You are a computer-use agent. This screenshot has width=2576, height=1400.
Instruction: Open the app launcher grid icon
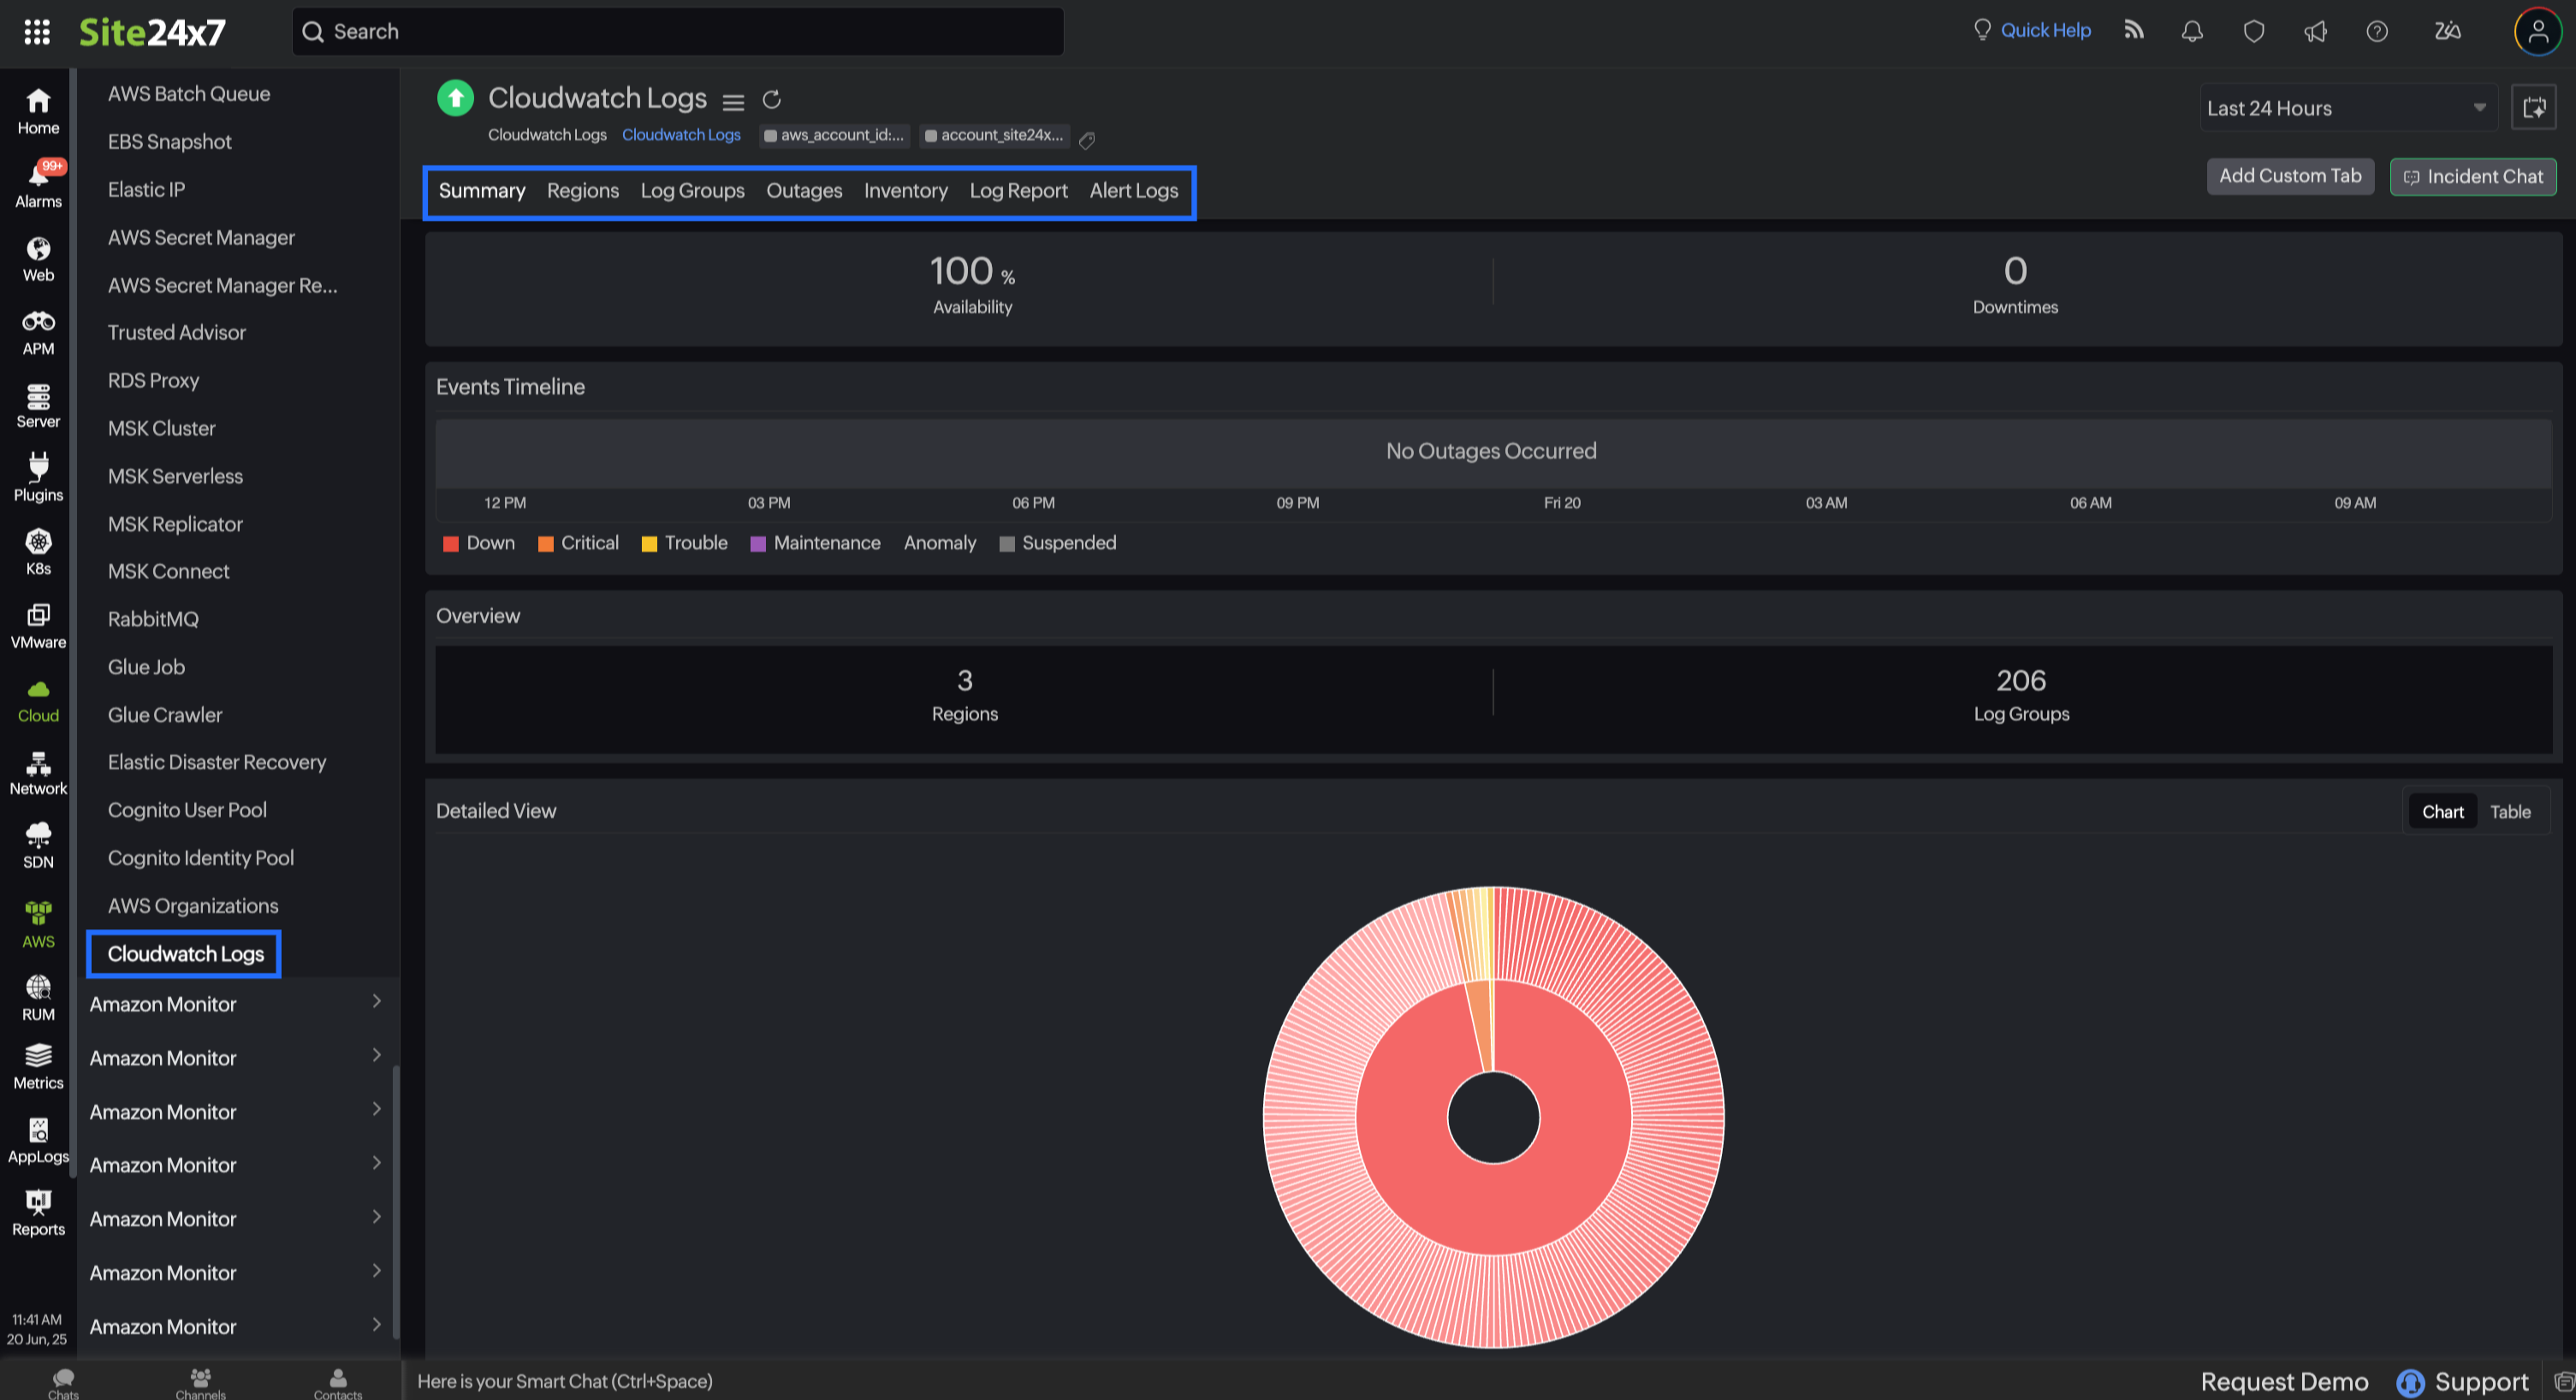37,32
